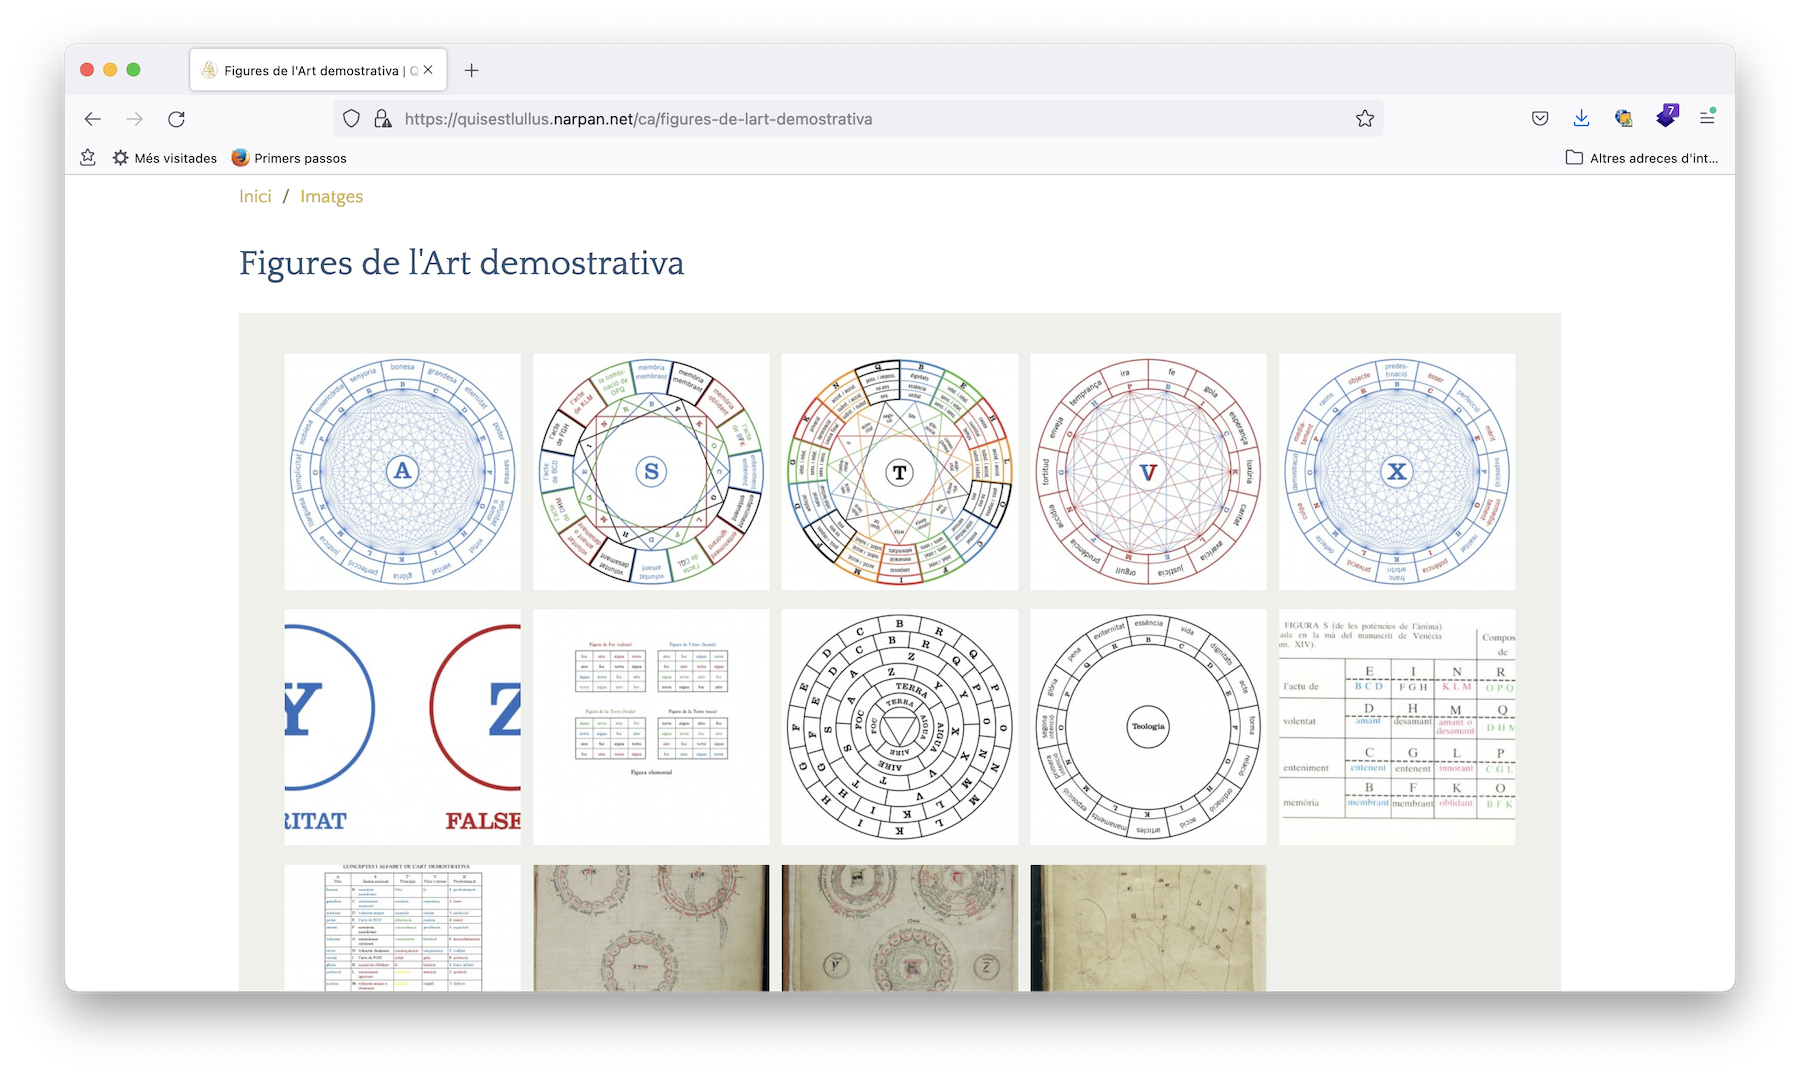Open the Figure A wheel thumbnail
Viewport: 1800px width, 1077px height.
(x=402, y=471)
